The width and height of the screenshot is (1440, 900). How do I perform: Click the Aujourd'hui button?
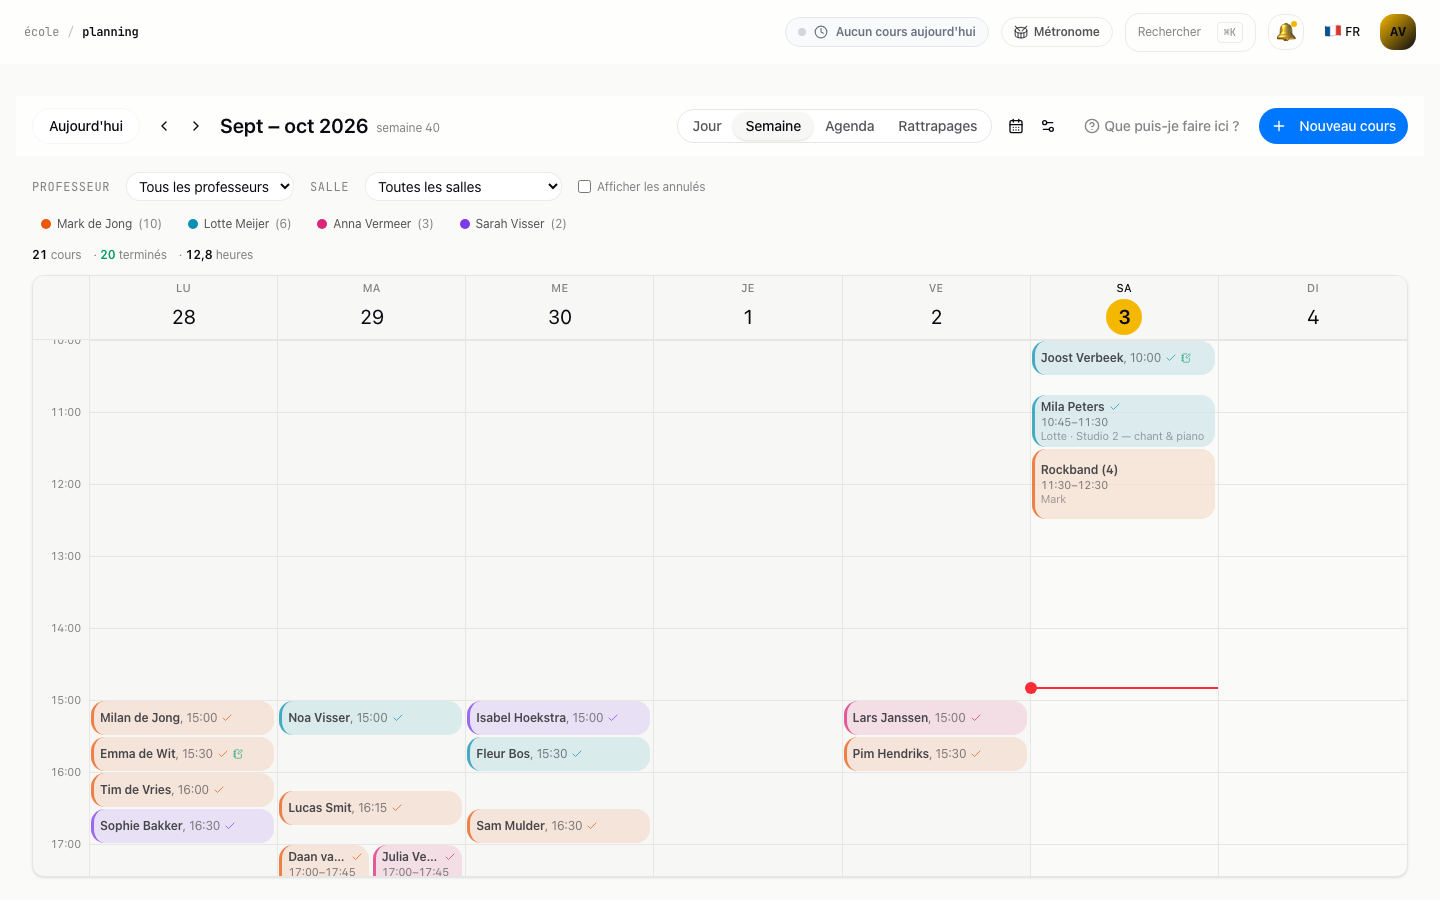86,126
